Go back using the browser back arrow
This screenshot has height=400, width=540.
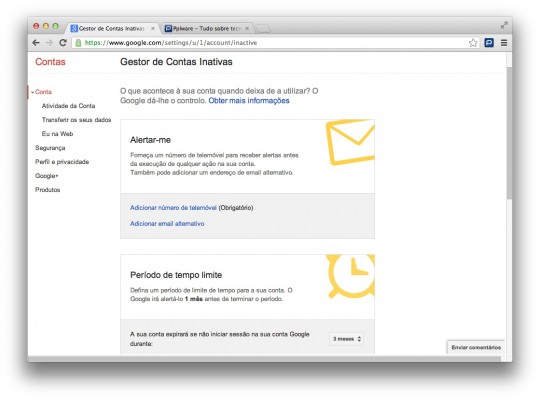36,43
